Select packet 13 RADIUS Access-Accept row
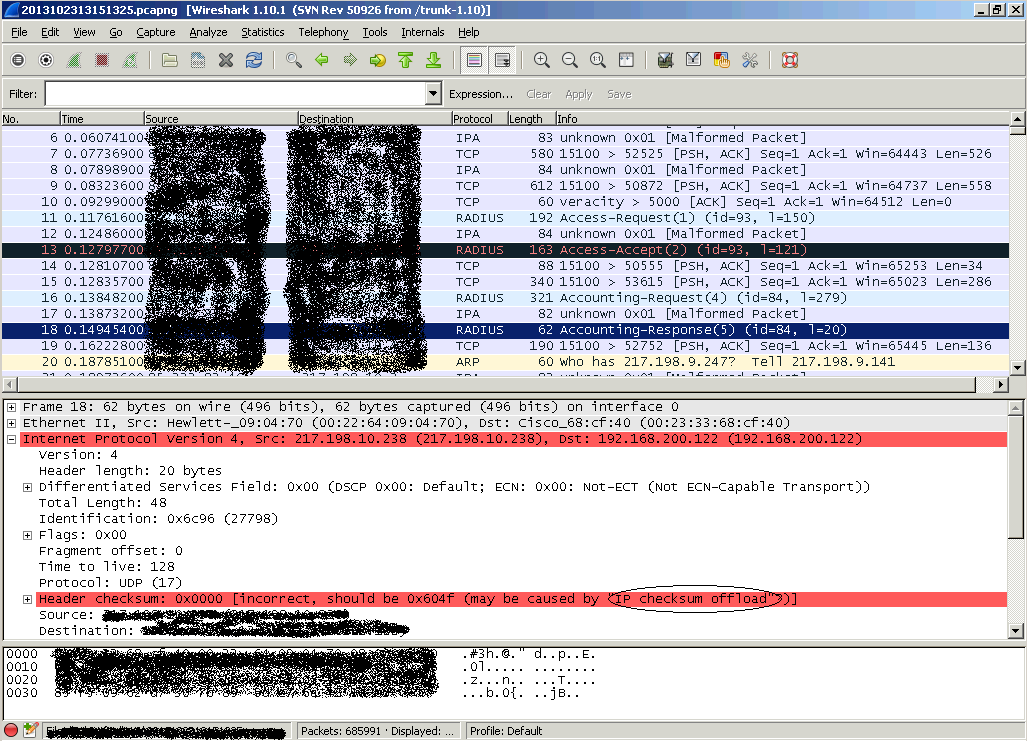 click(x=505, y=250)
